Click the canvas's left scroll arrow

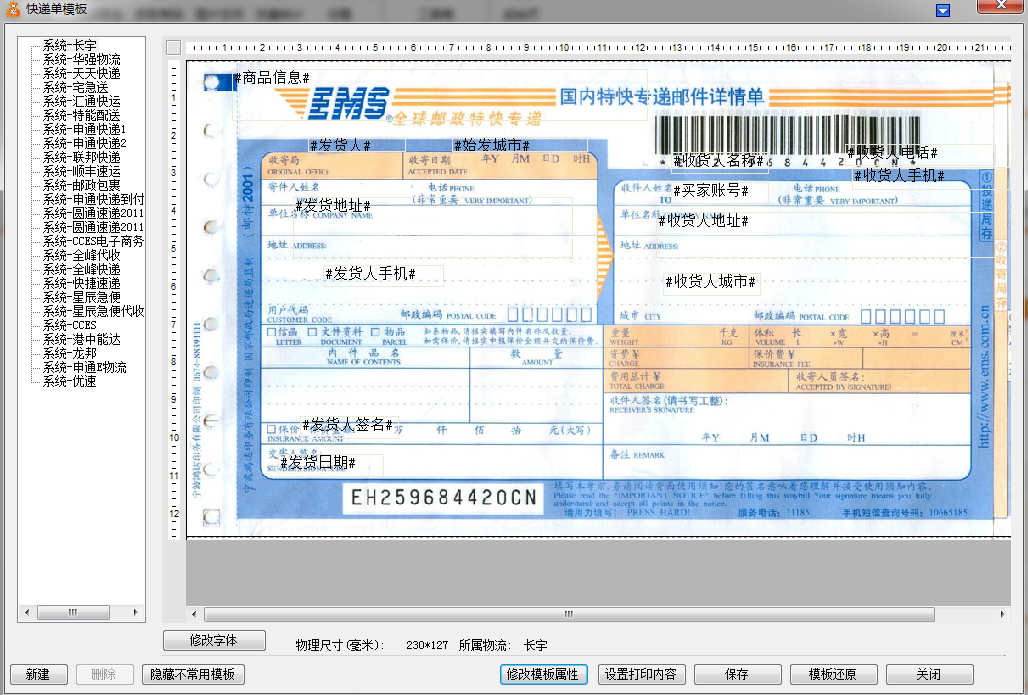click(x=194, y=614)
